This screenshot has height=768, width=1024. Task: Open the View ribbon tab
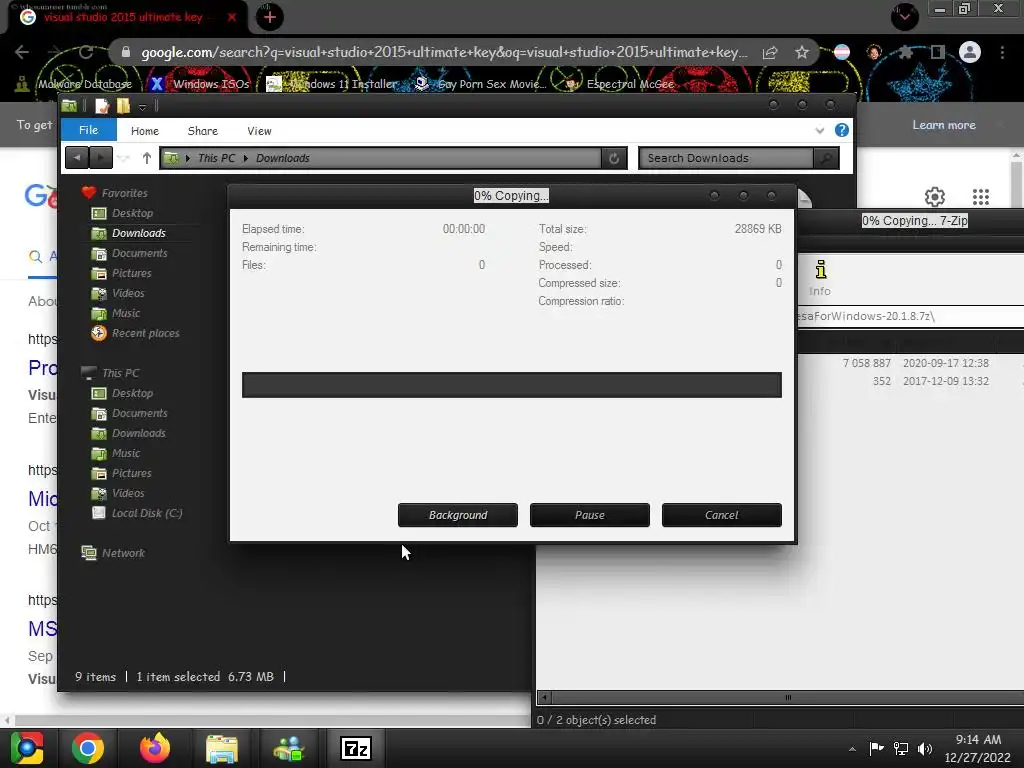click(259, 131)
